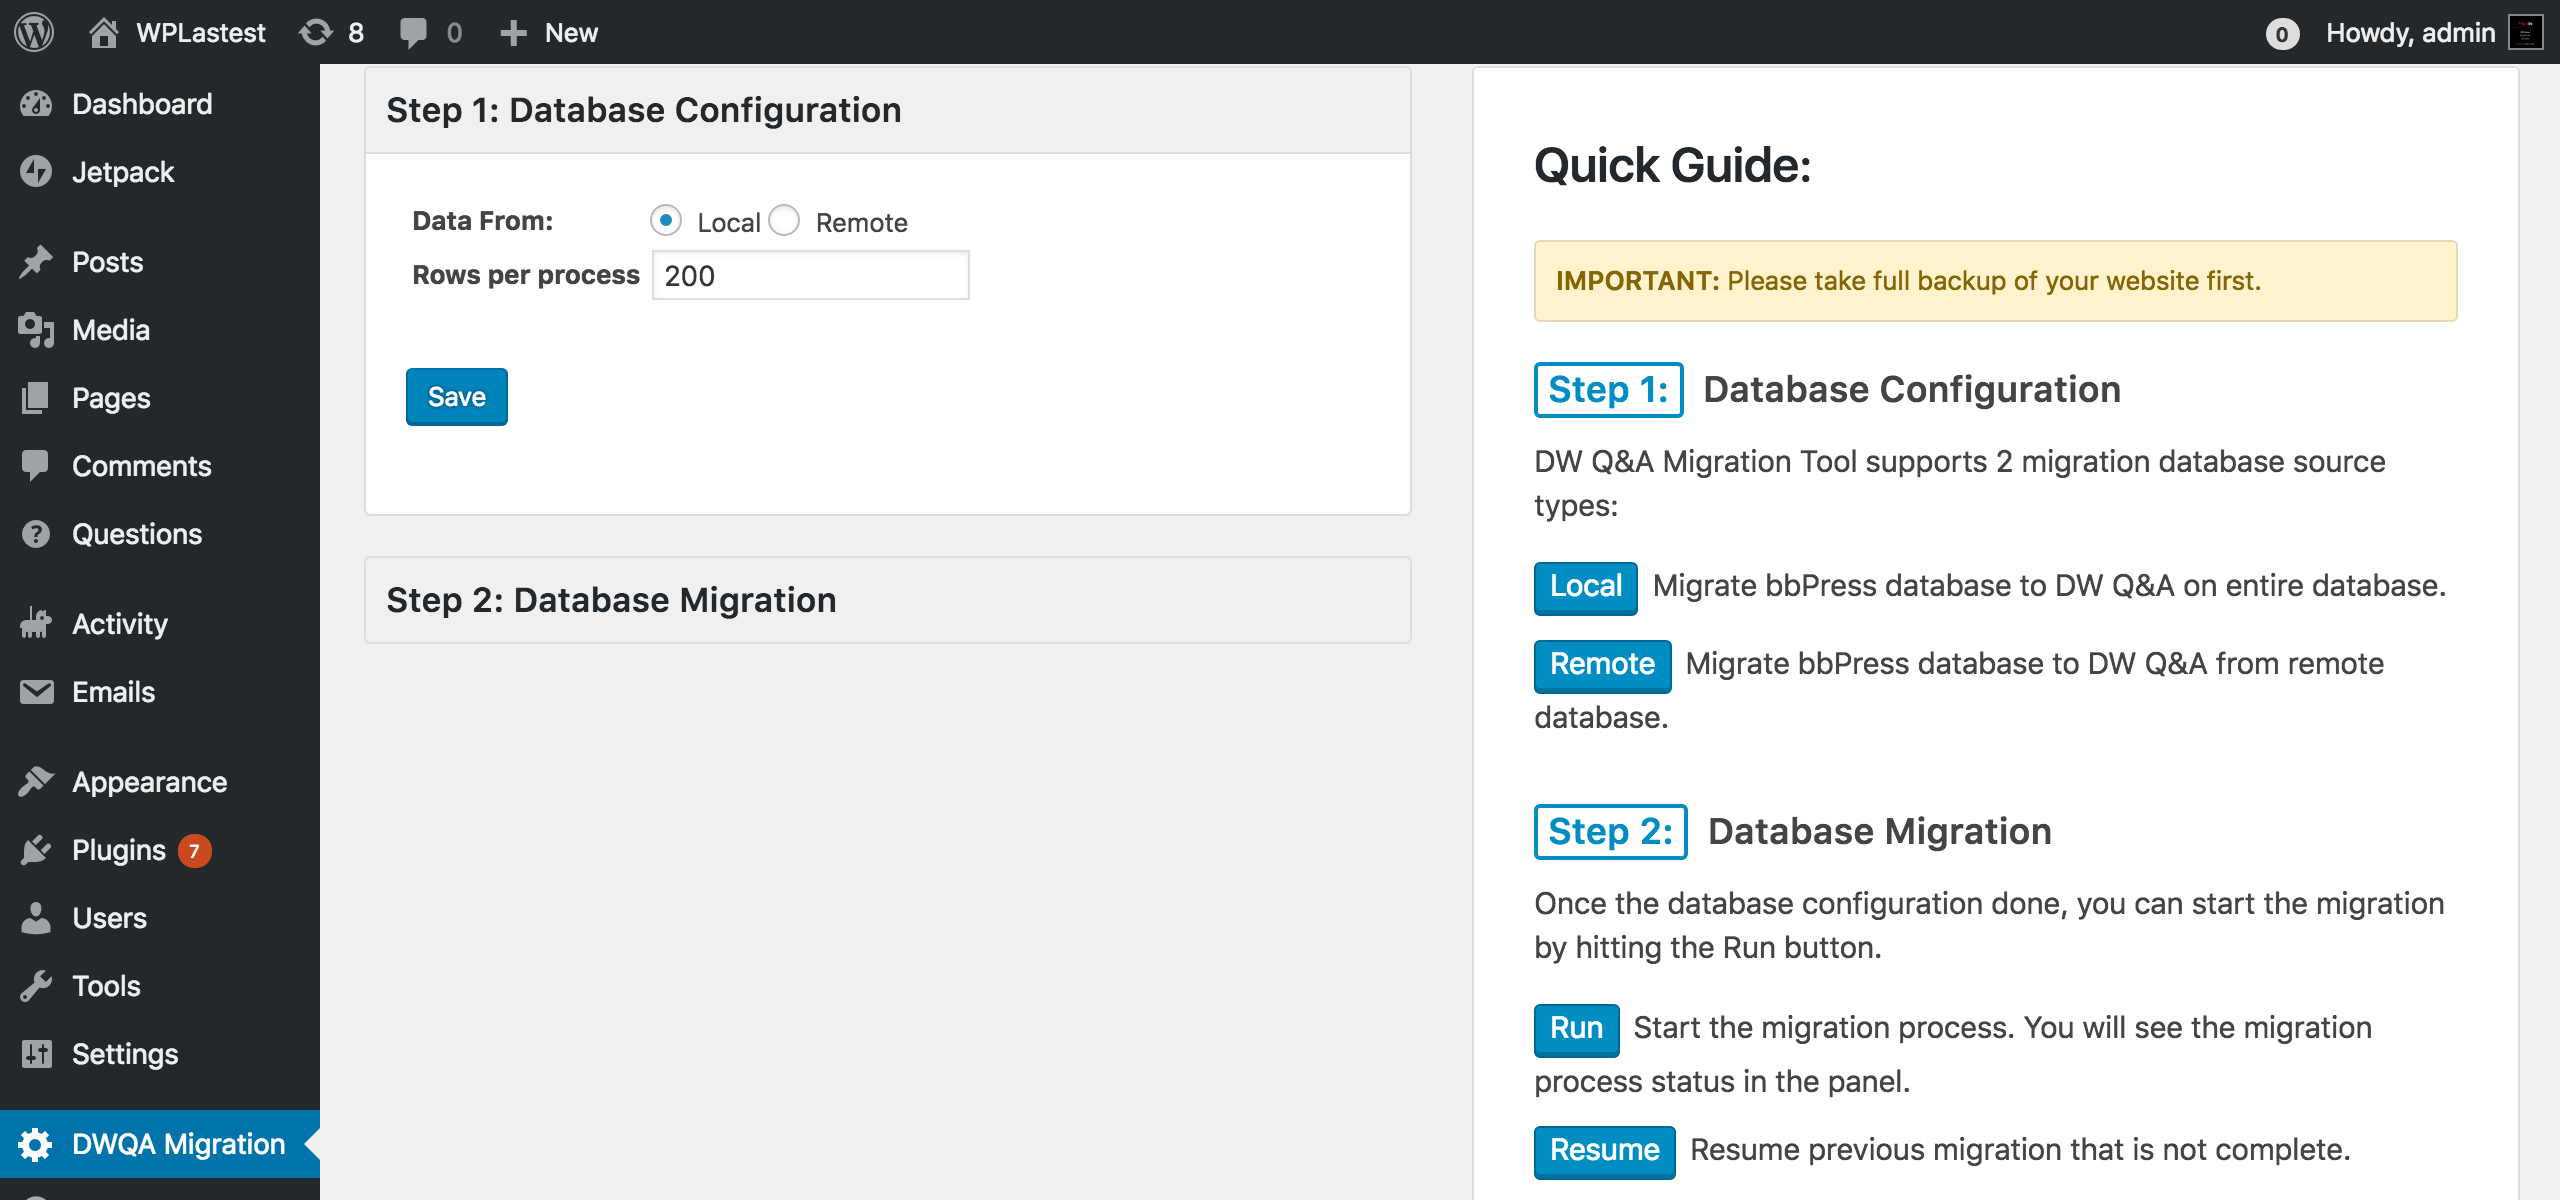
Task: Open the Emails menu item
Action: pos(114,692)
